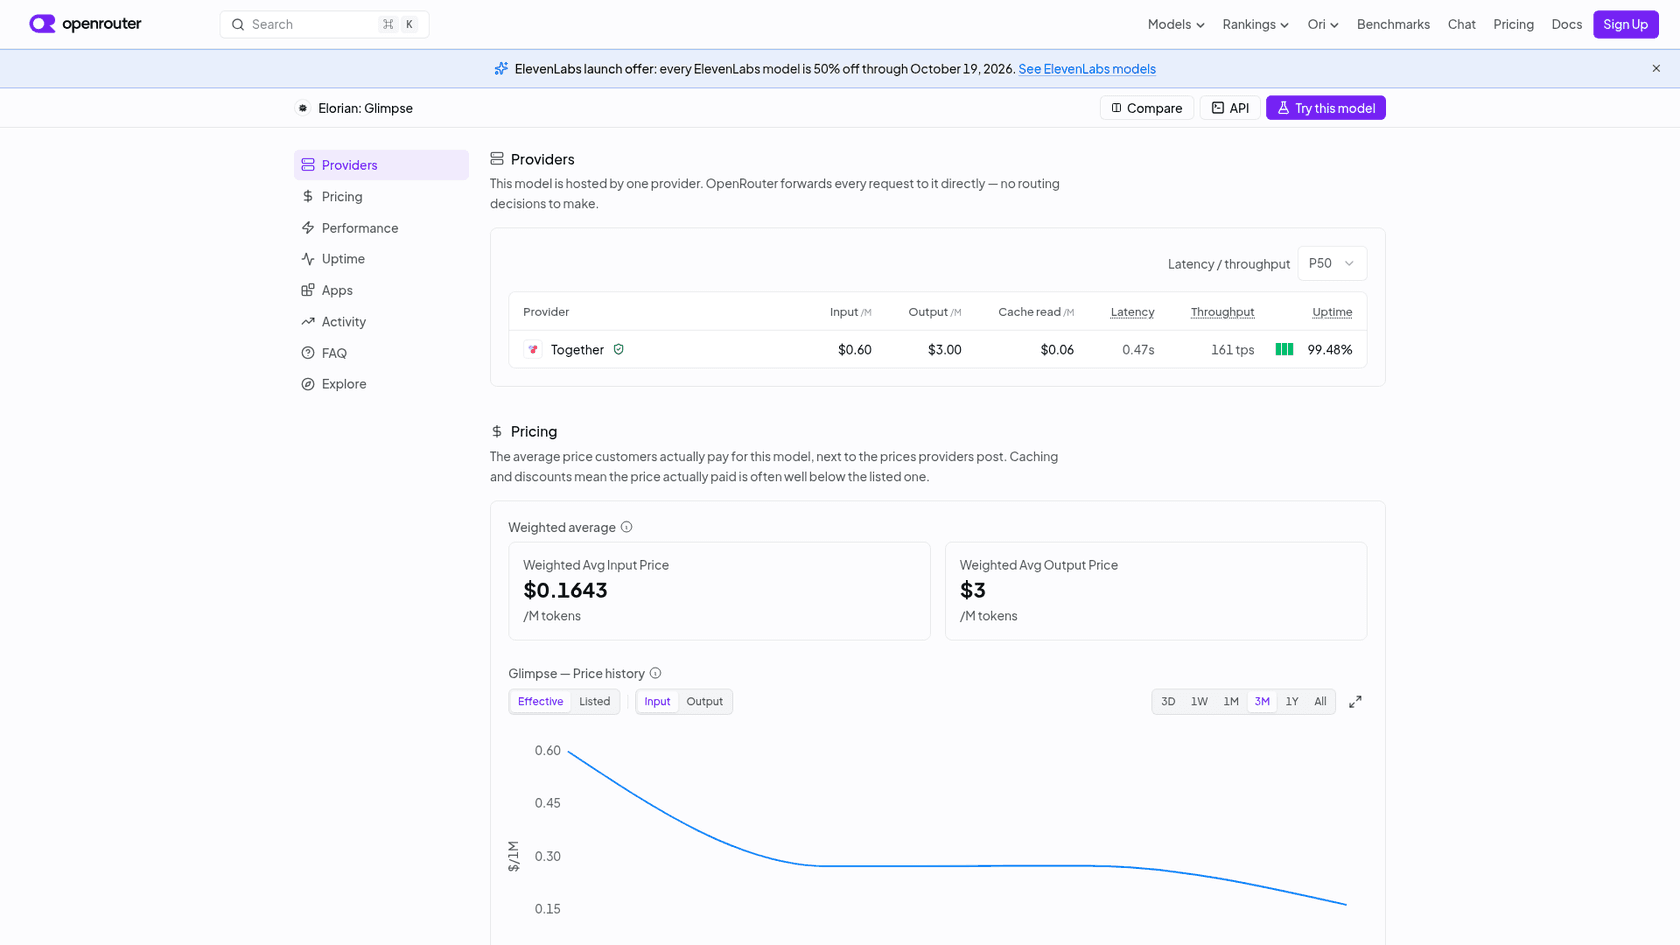The image size is (1680, 945).
Task: Switch to Listed price view
Action: tap(594, 702)
